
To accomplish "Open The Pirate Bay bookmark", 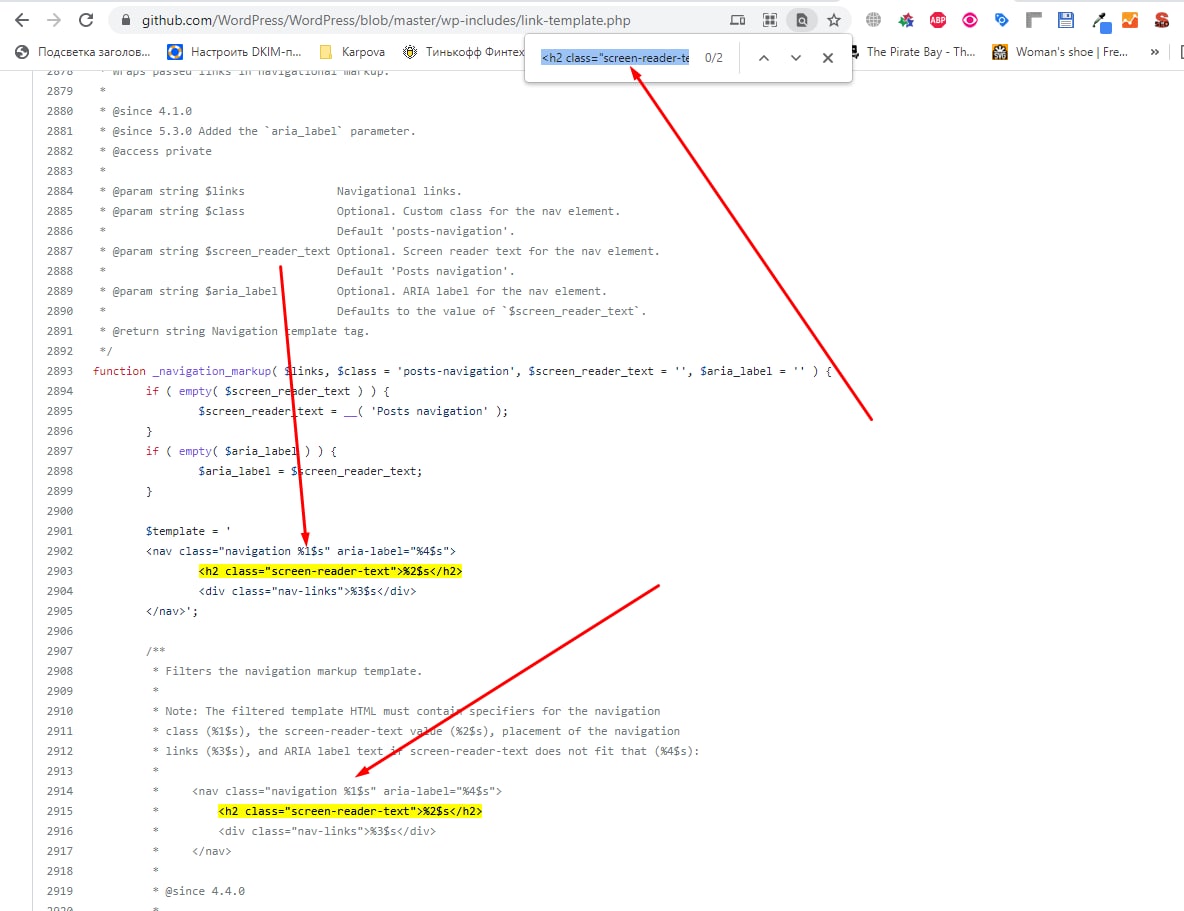I will 913,52.
